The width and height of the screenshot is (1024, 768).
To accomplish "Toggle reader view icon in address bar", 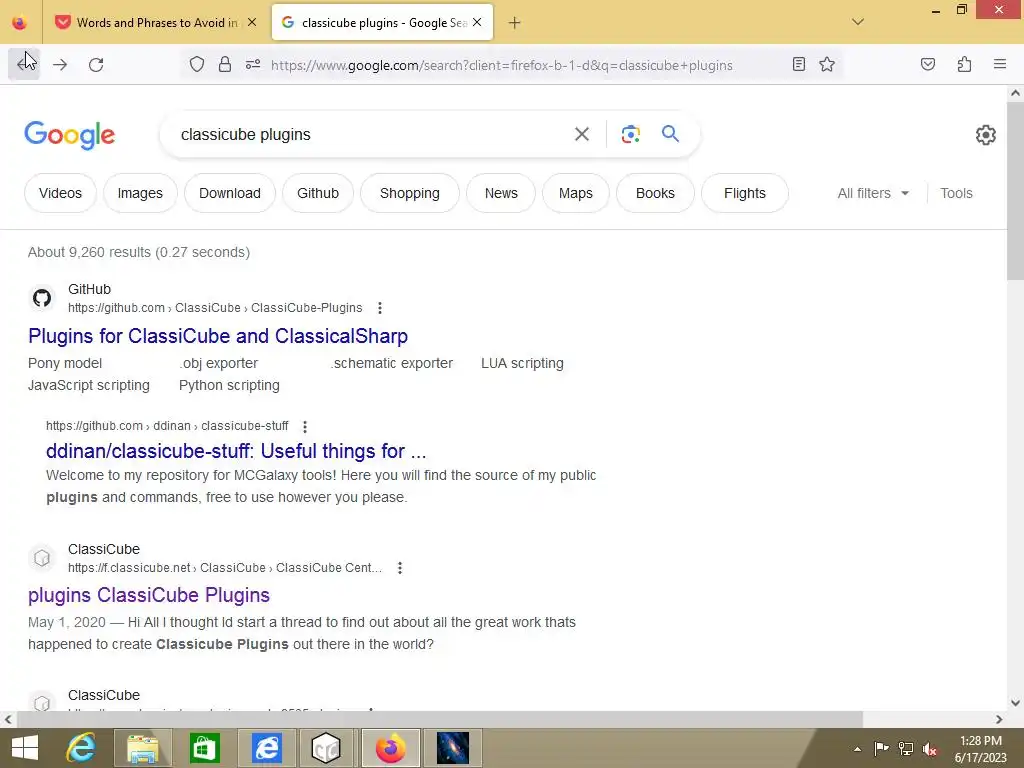I will tap(799, 64).
